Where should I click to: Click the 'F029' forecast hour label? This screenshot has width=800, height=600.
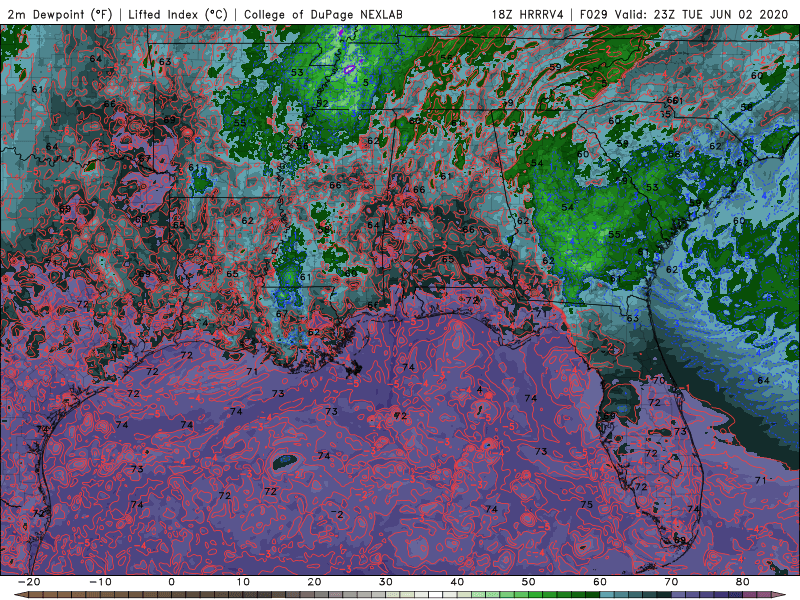(x=593, y=15)
